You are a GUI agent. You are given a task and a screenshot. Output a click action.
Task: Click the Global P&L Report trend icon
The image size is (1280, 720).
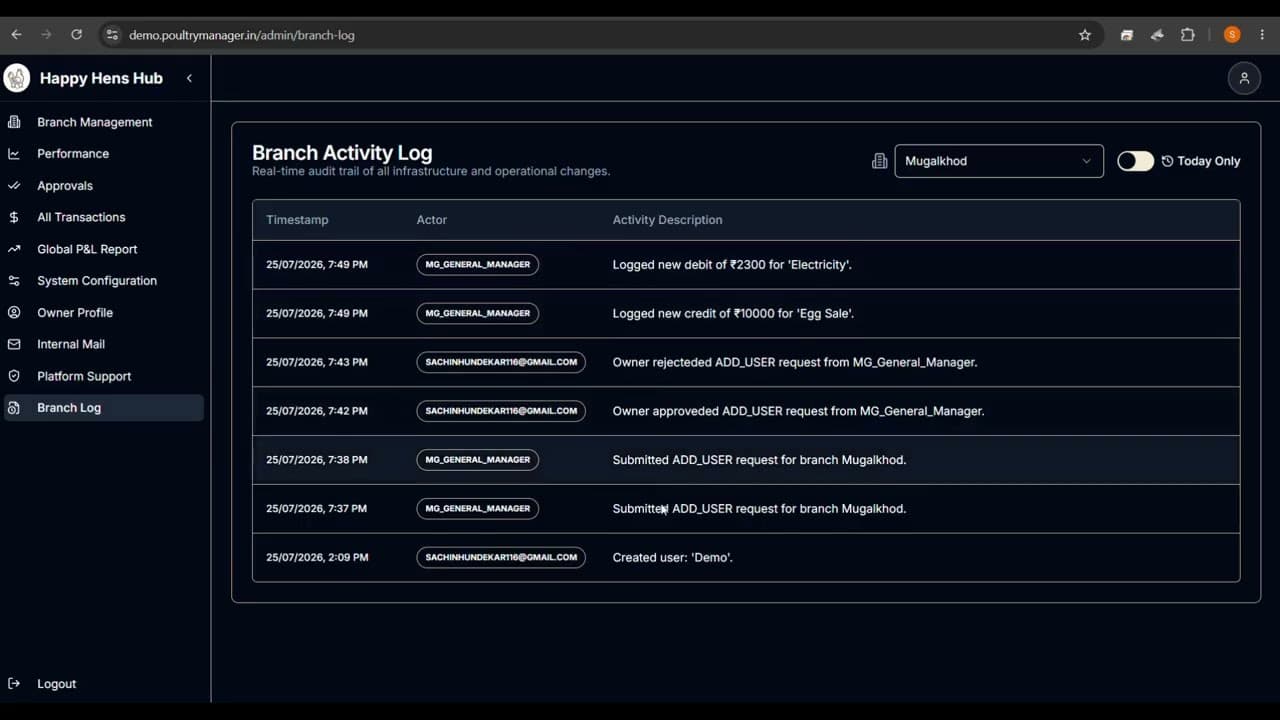(x=14, y=249)
